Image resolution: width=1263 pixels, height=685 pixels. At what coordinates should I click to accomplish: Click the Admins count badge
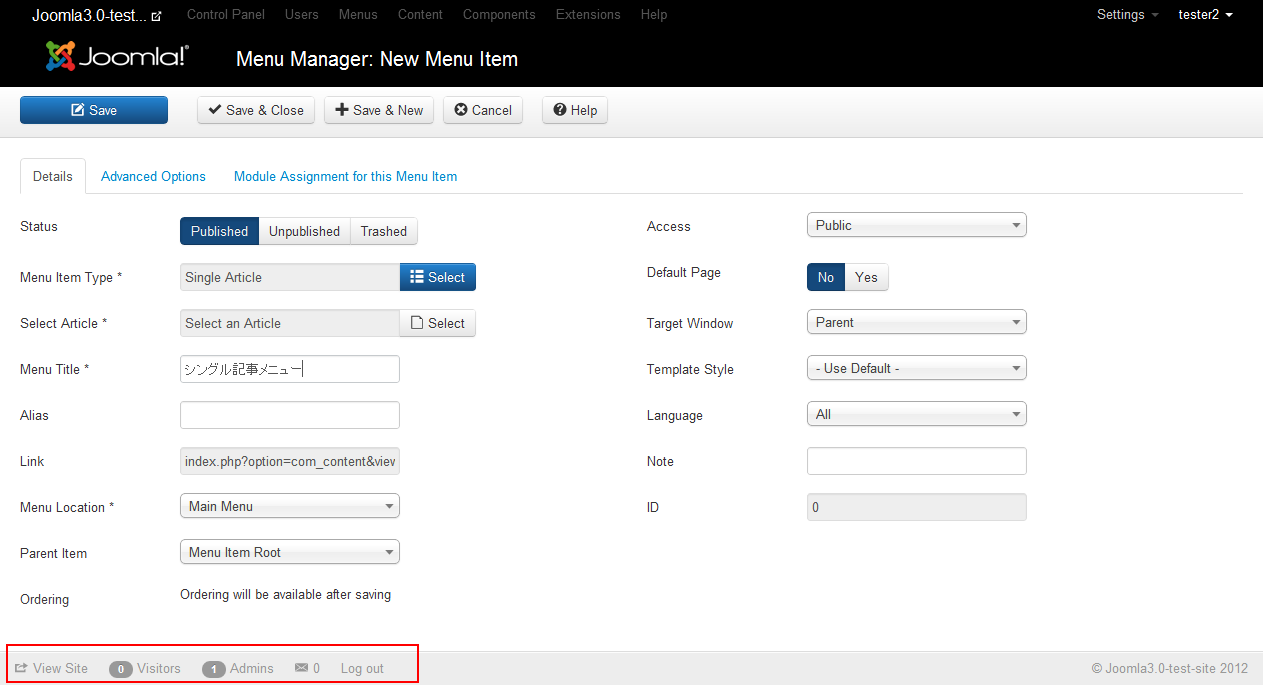point(214,669)
